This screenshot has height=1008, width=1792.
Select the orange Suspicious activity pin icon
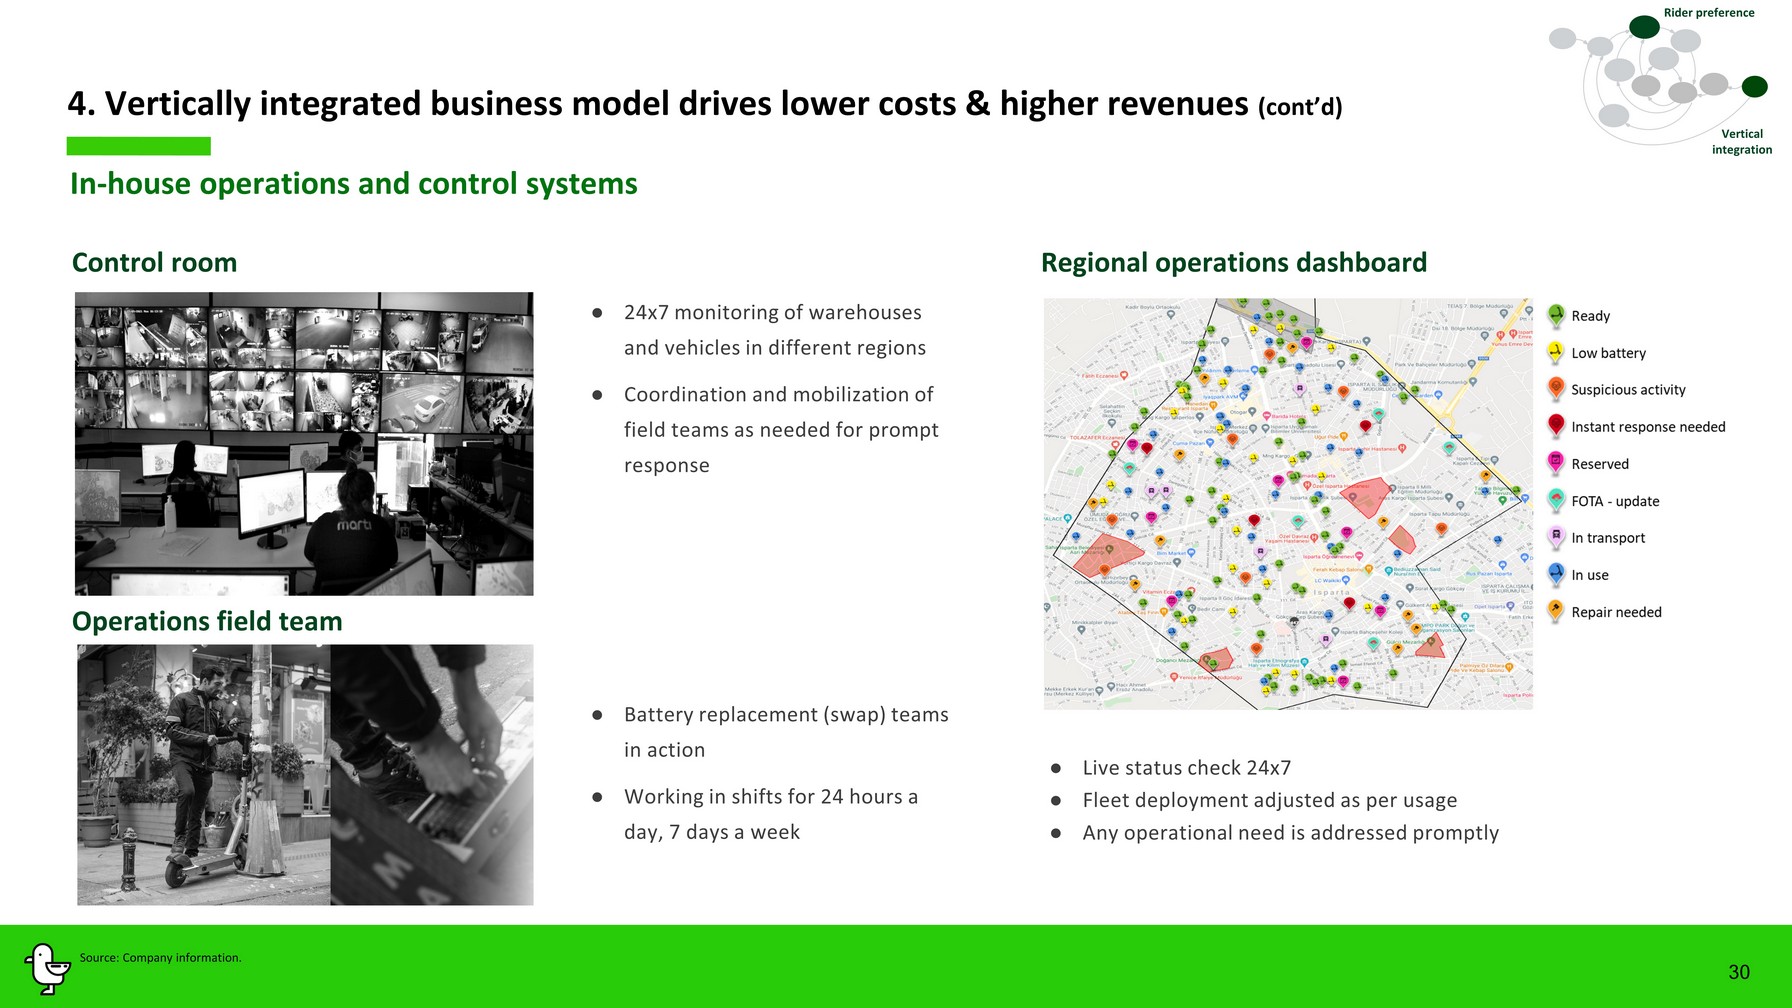point(1556,389)
